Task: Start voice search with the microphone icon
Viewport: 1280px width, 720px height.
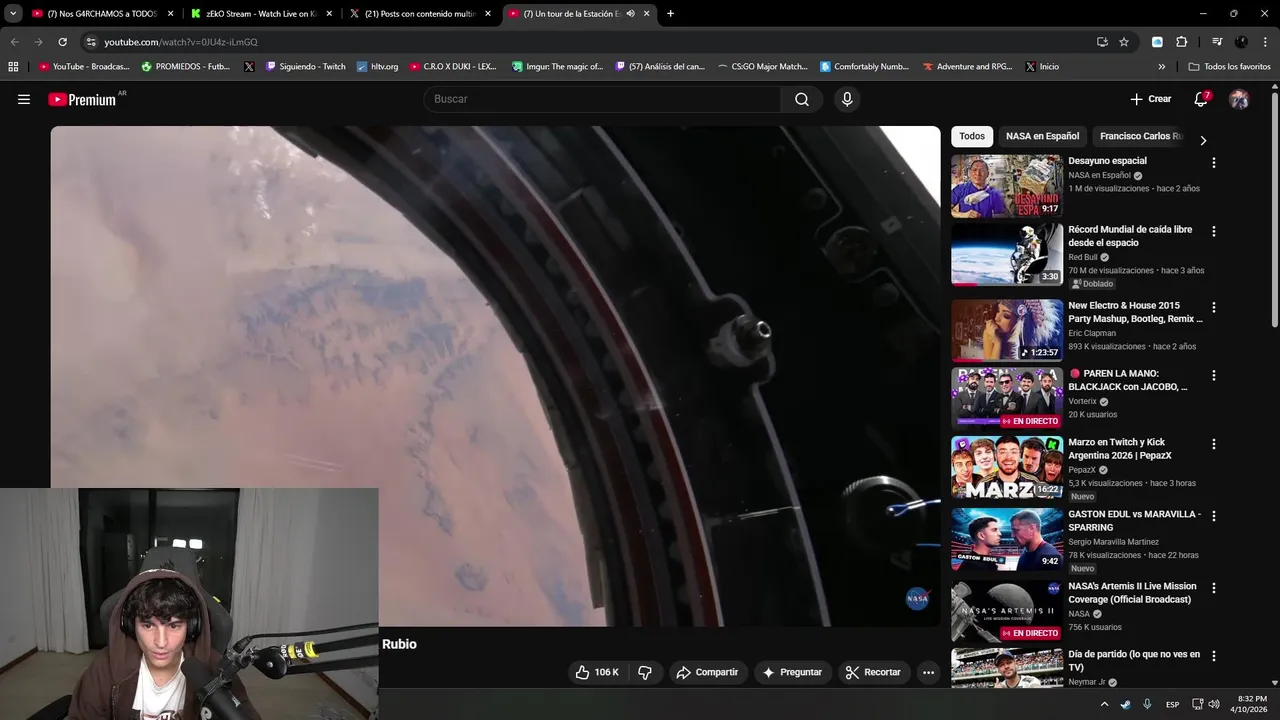Action: pyautogui.click(x=847, y=99)
